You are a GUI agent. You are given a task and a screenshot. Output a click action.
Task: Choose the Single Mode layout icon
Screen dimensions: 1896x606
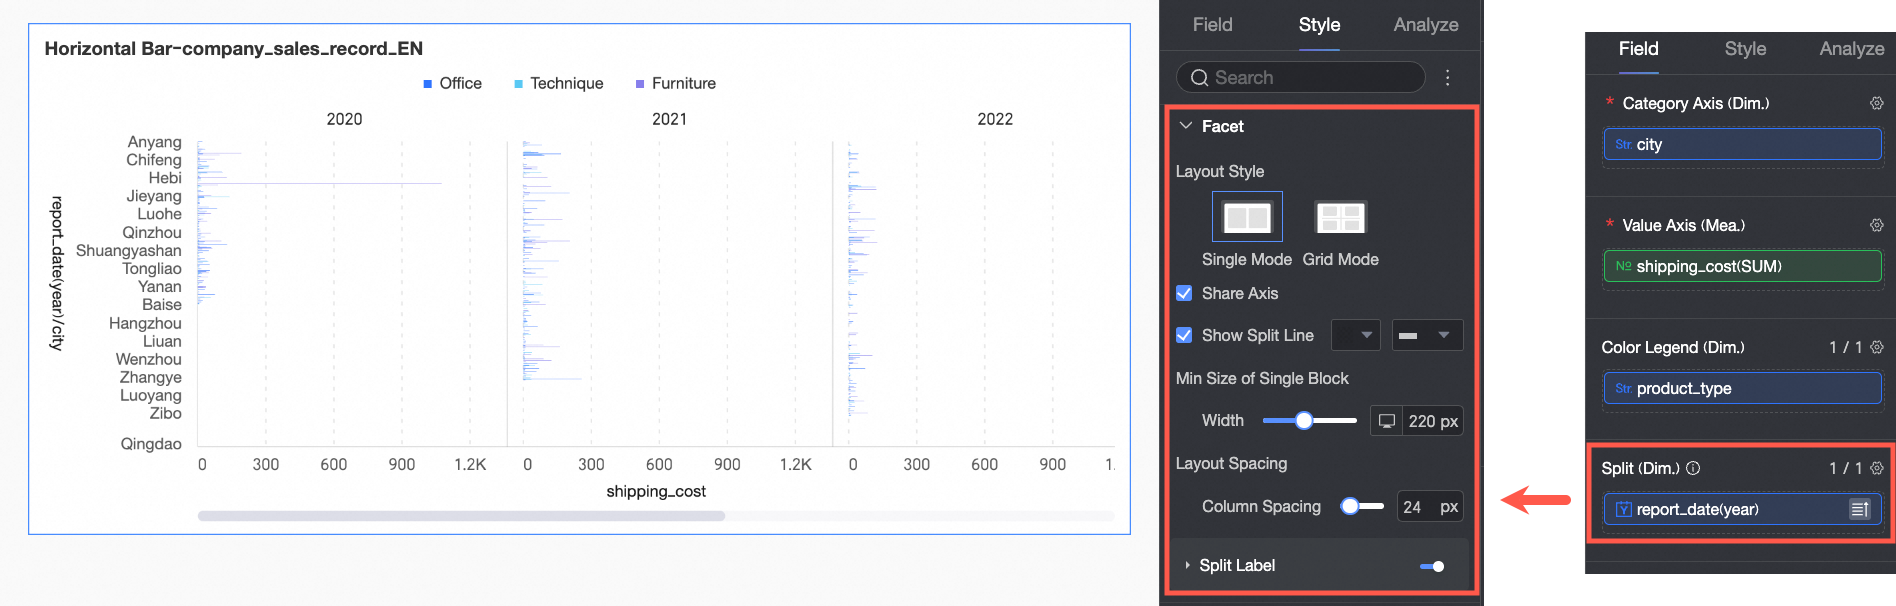(1247, 217)
